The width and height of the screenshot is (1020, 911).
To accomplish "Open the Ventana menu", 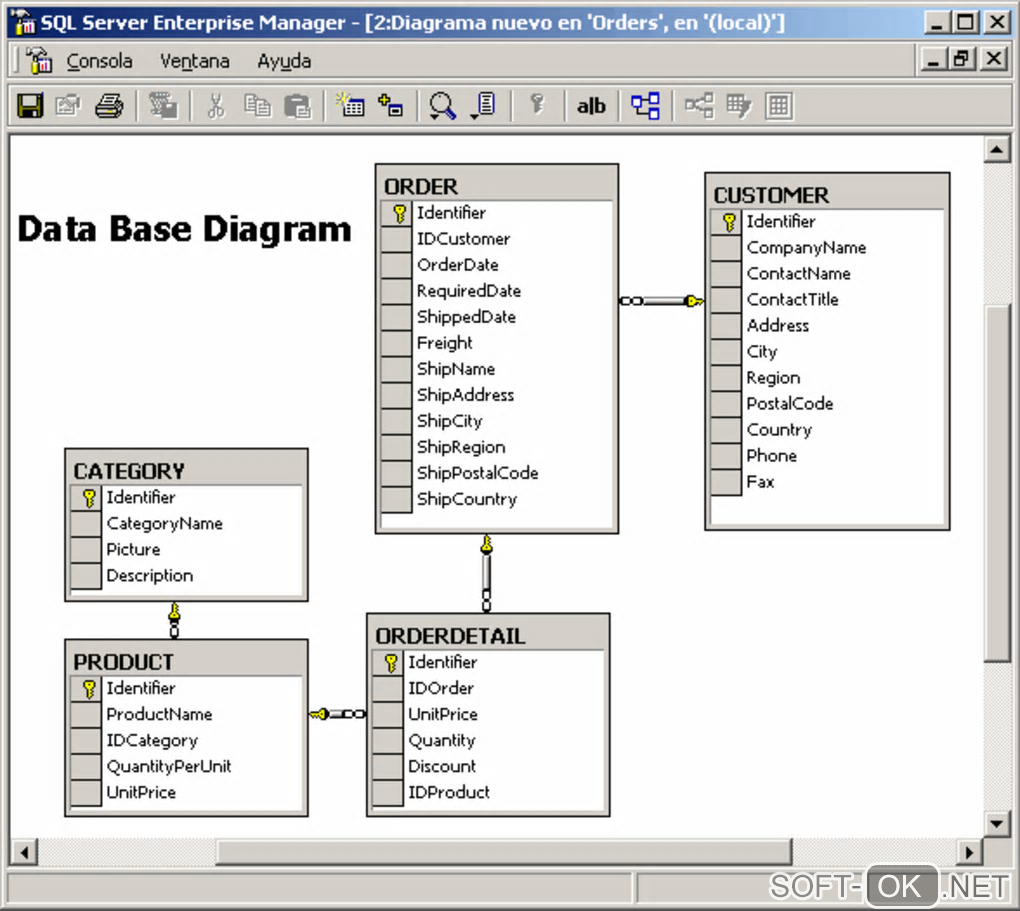I will click(x=195, y=61).
